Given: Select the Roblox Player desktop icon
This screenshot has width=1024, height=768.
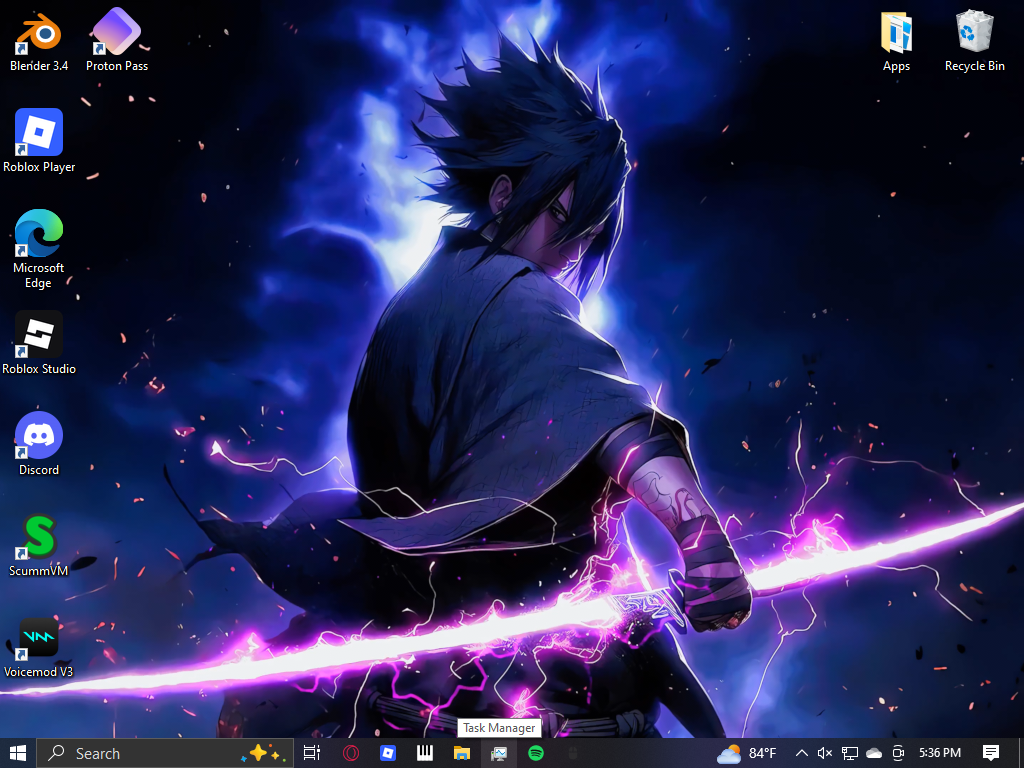Looking at the screenshot, I should (39, 141).
